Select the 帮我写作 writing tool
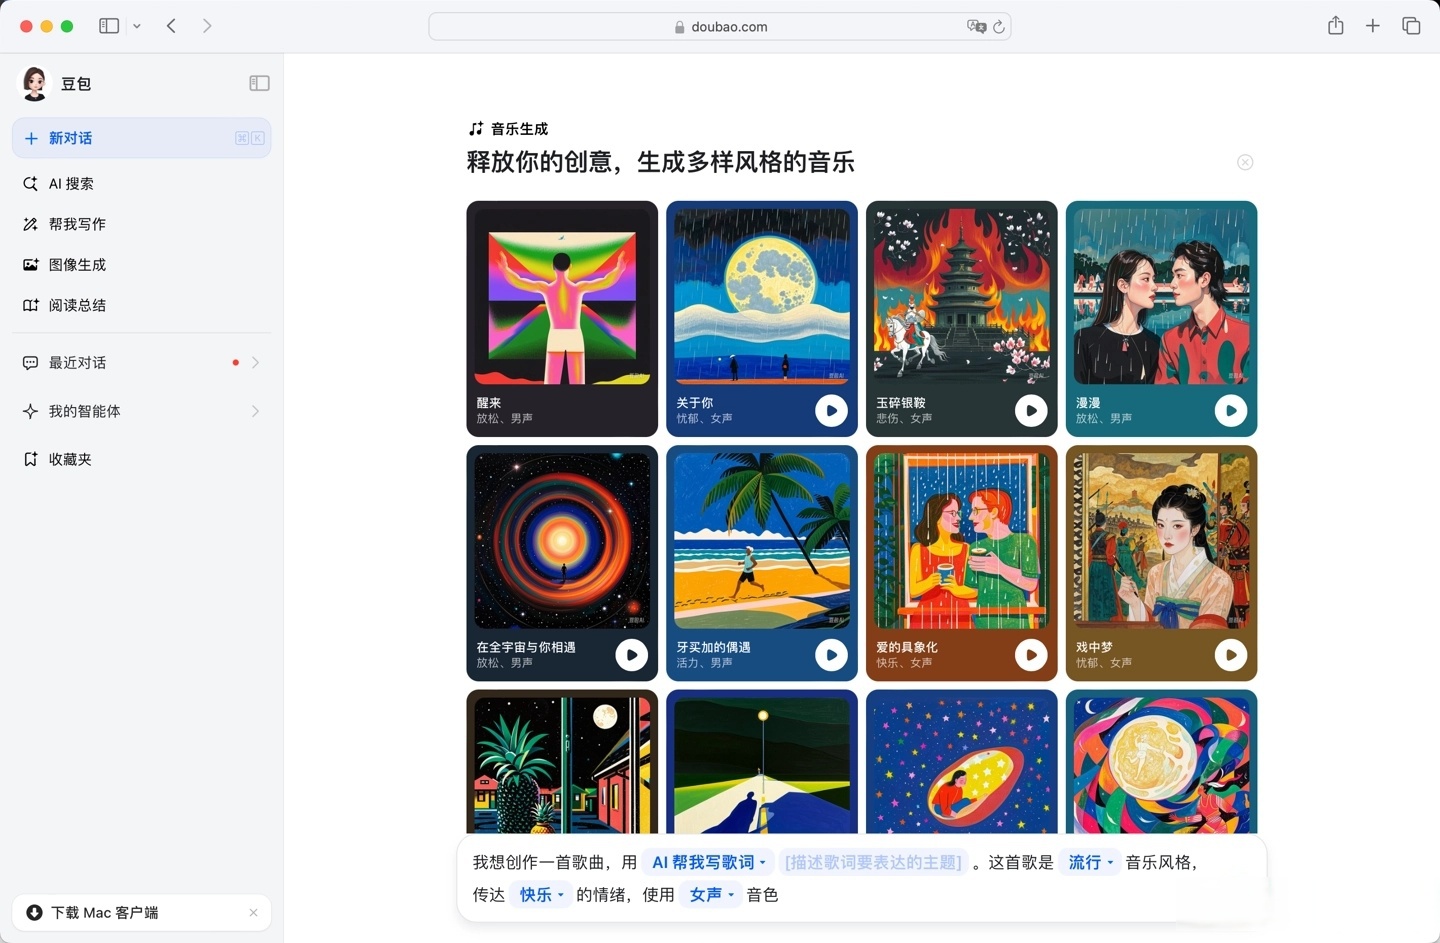Screen dimensions: 1440x943 (75, 224)
